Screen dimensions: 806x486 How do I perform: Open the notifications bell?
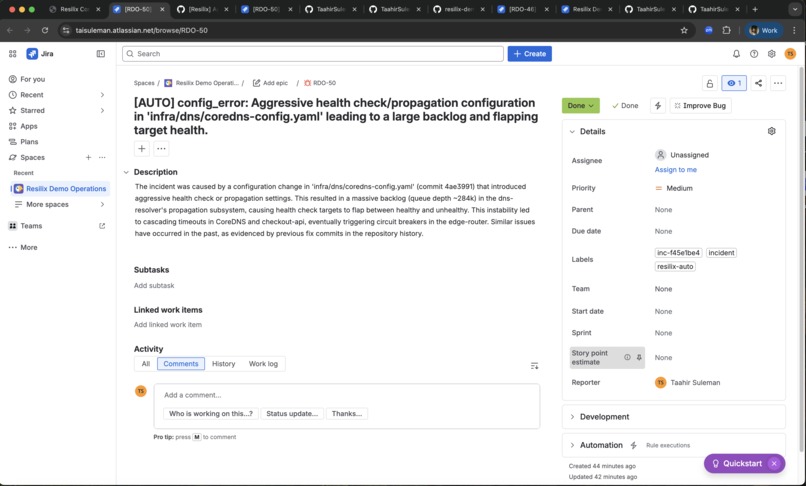pyautogui.click(x=736, y=53)
